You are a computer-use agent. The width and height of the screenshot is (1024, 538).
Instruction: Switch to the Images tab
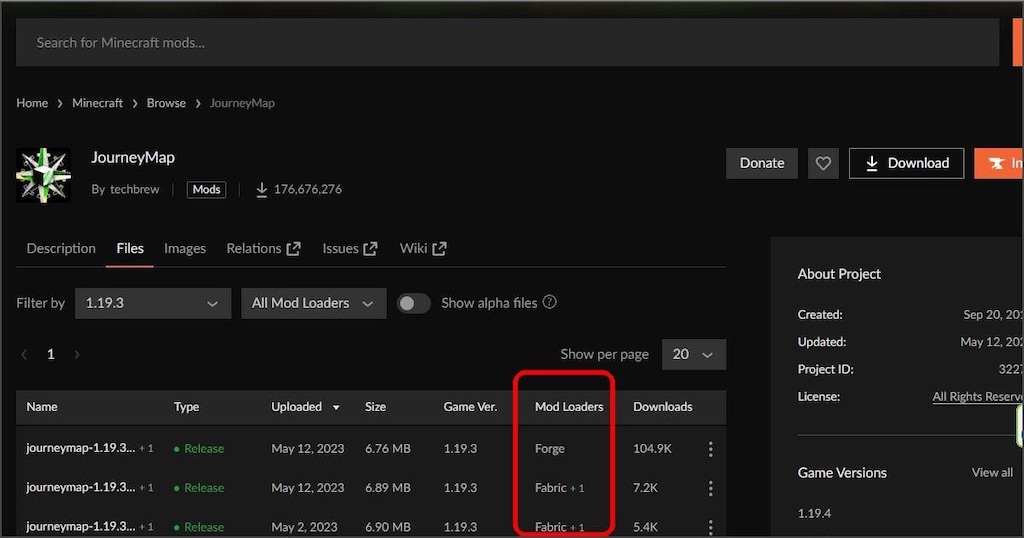pos(185,249)
